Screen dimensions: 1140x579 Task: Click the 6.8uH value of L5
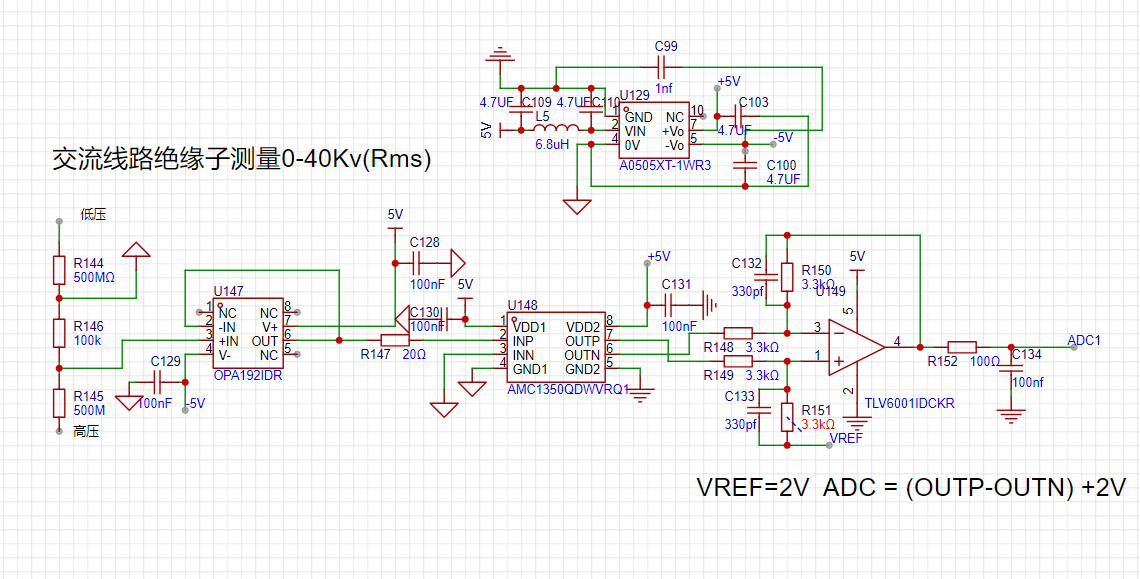click(552, 145)
